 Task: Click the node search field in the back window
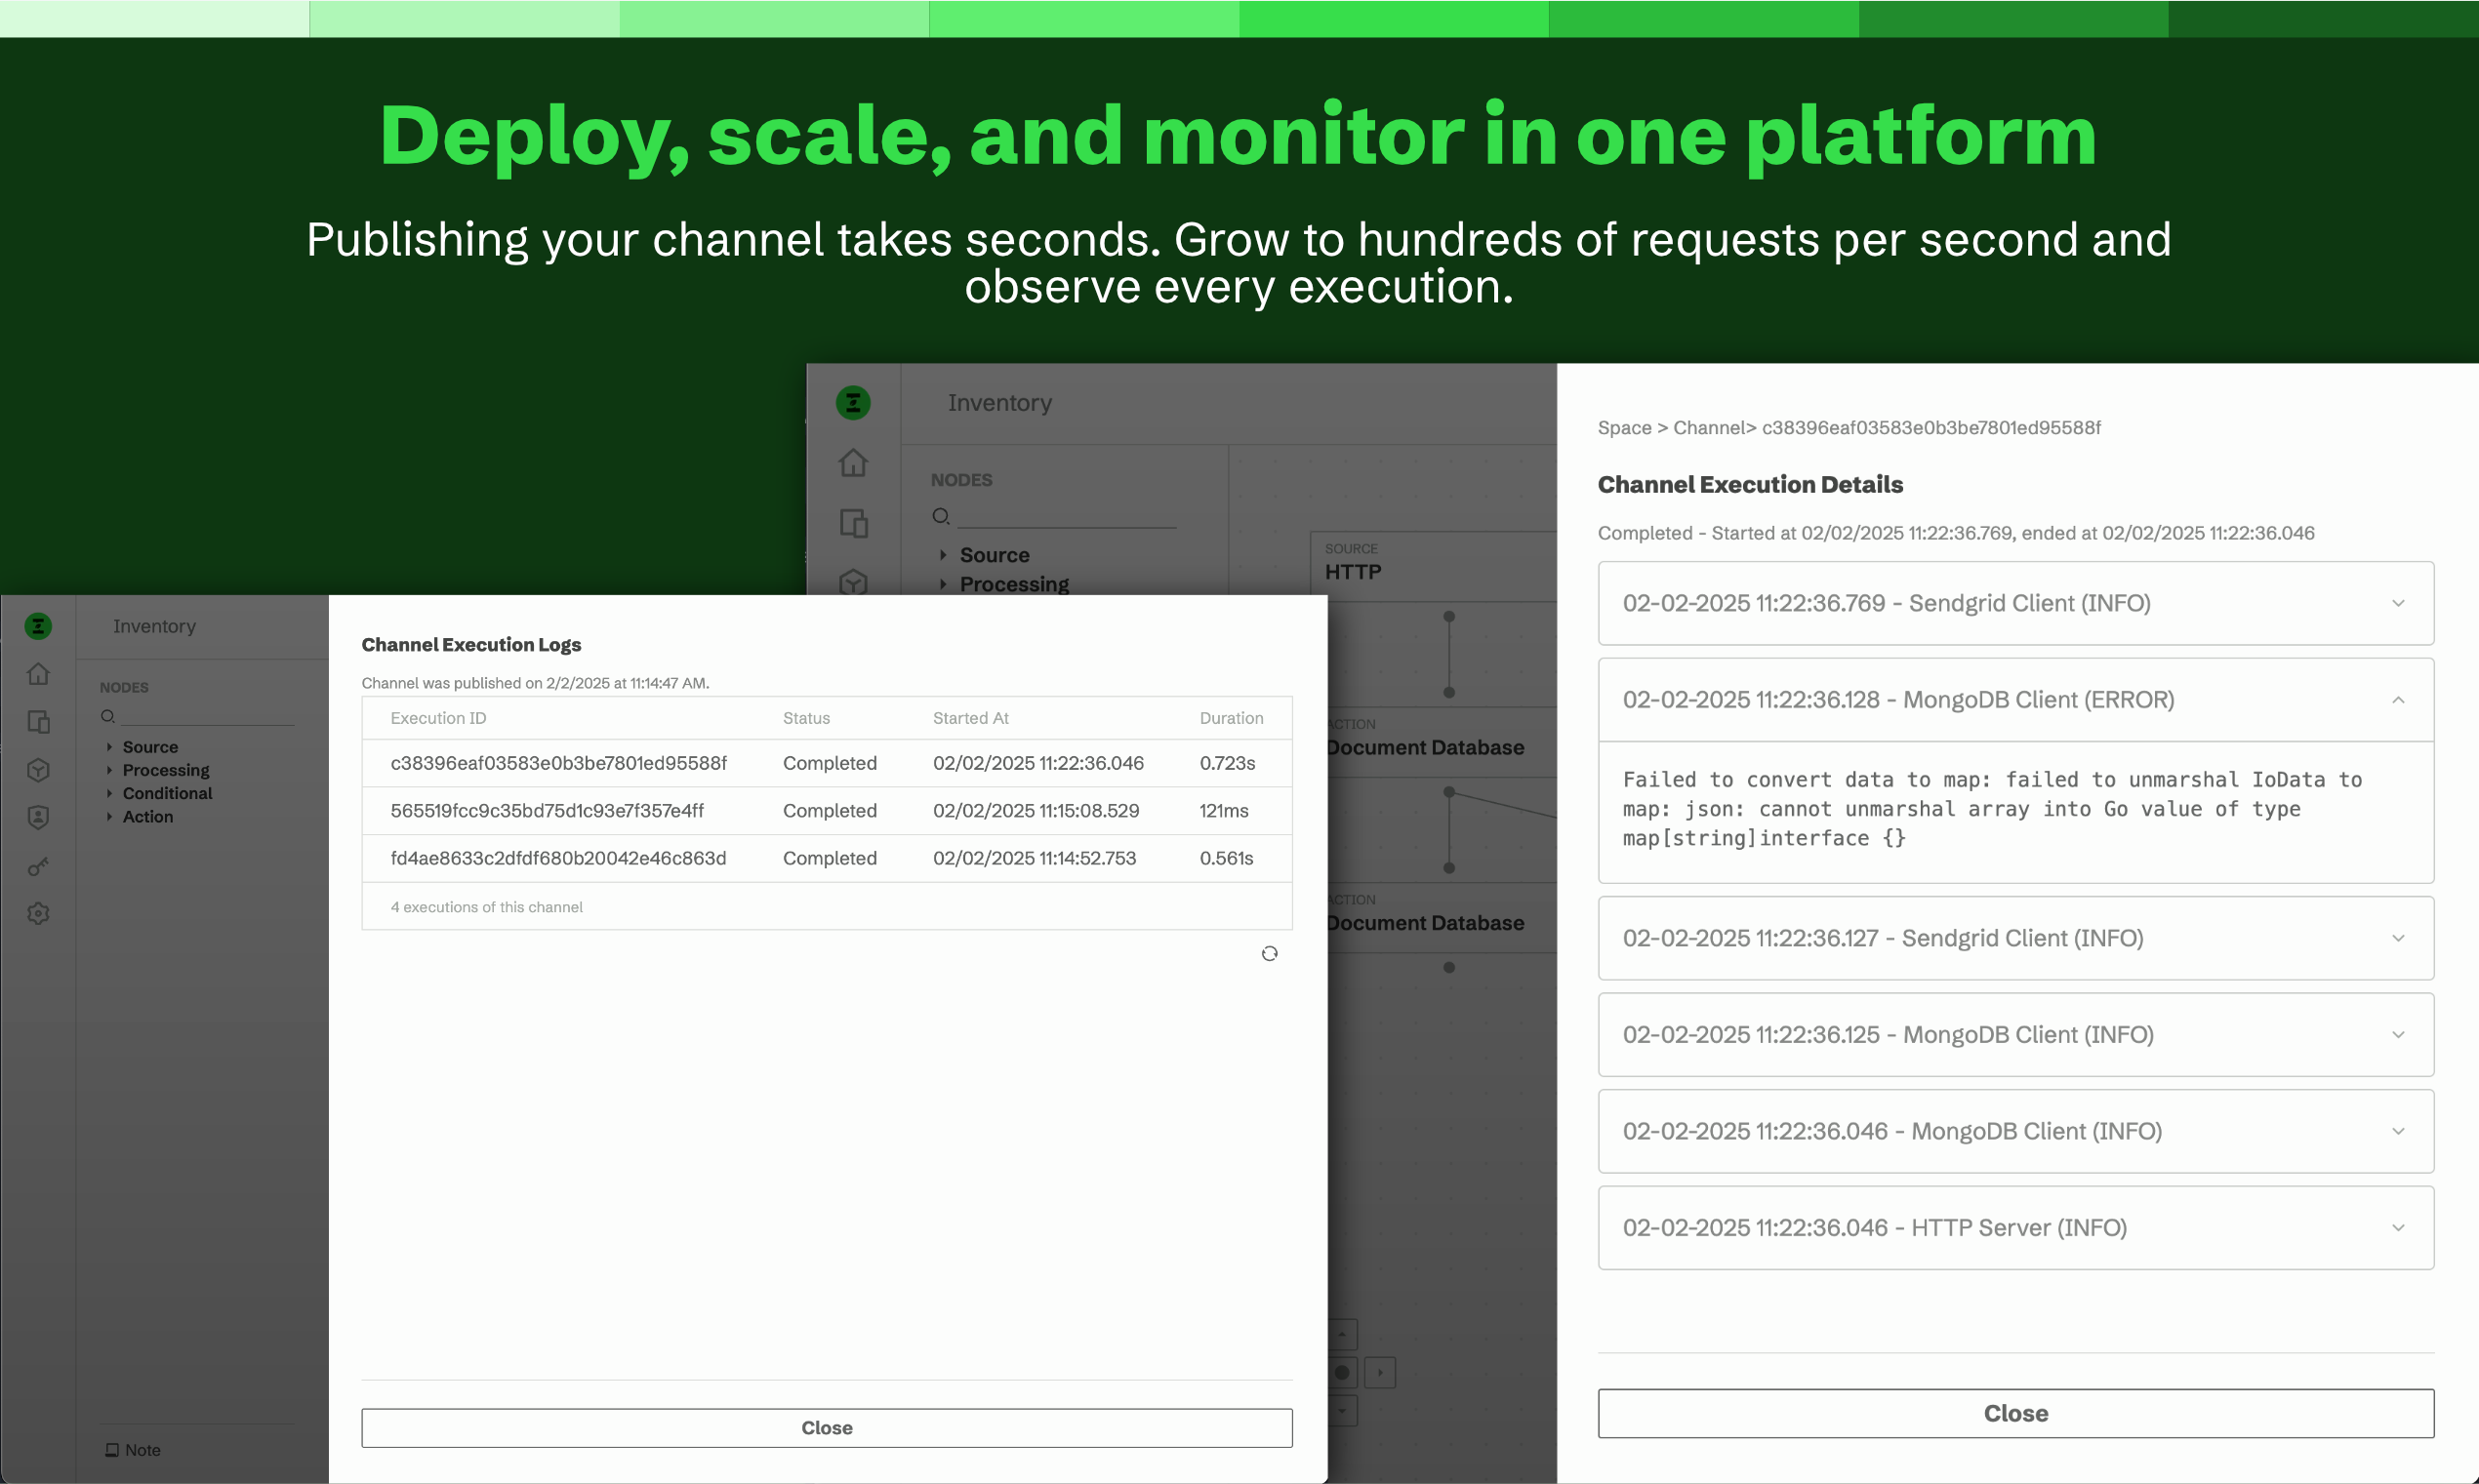point(1066,516)
